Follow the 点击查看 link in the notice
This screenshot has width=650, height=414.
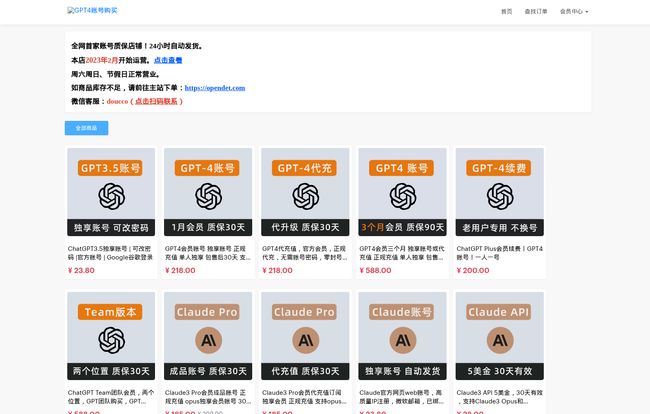(168, 60)
